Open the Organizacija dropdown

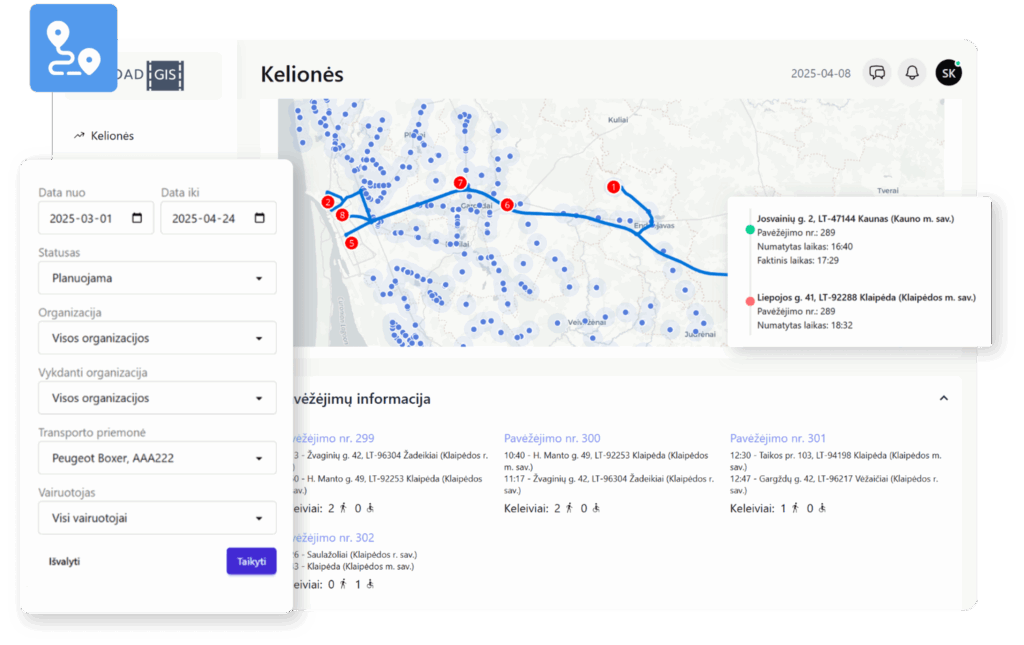[x=157, y=338]
